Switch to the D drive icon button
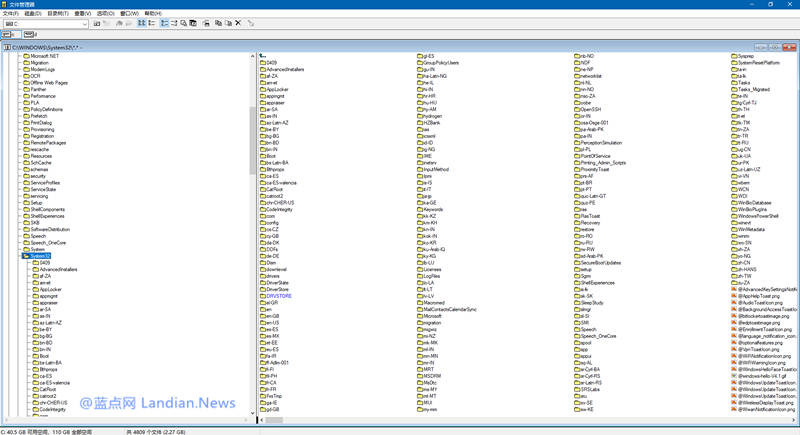Image resolution: width=800 pixels, height=435 pixels. 30,34
